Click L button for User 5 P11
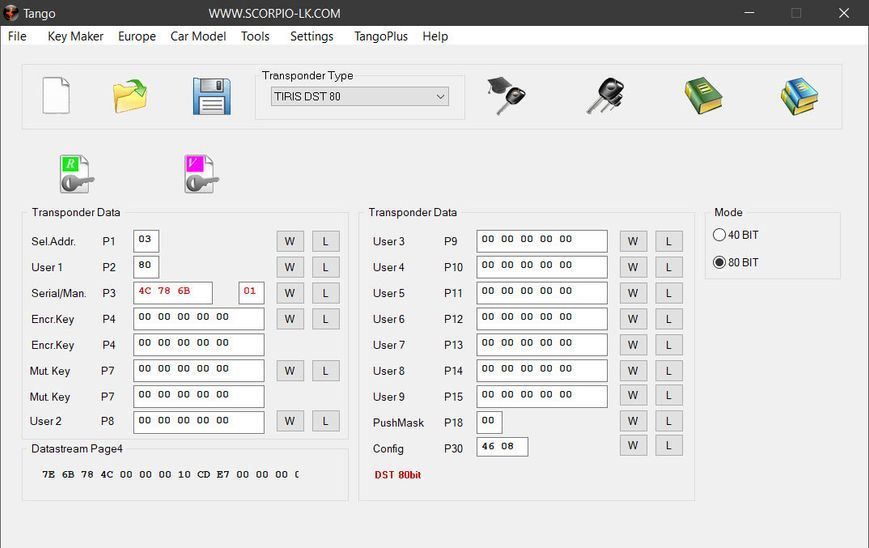The image size is (869, 548). 668,293
